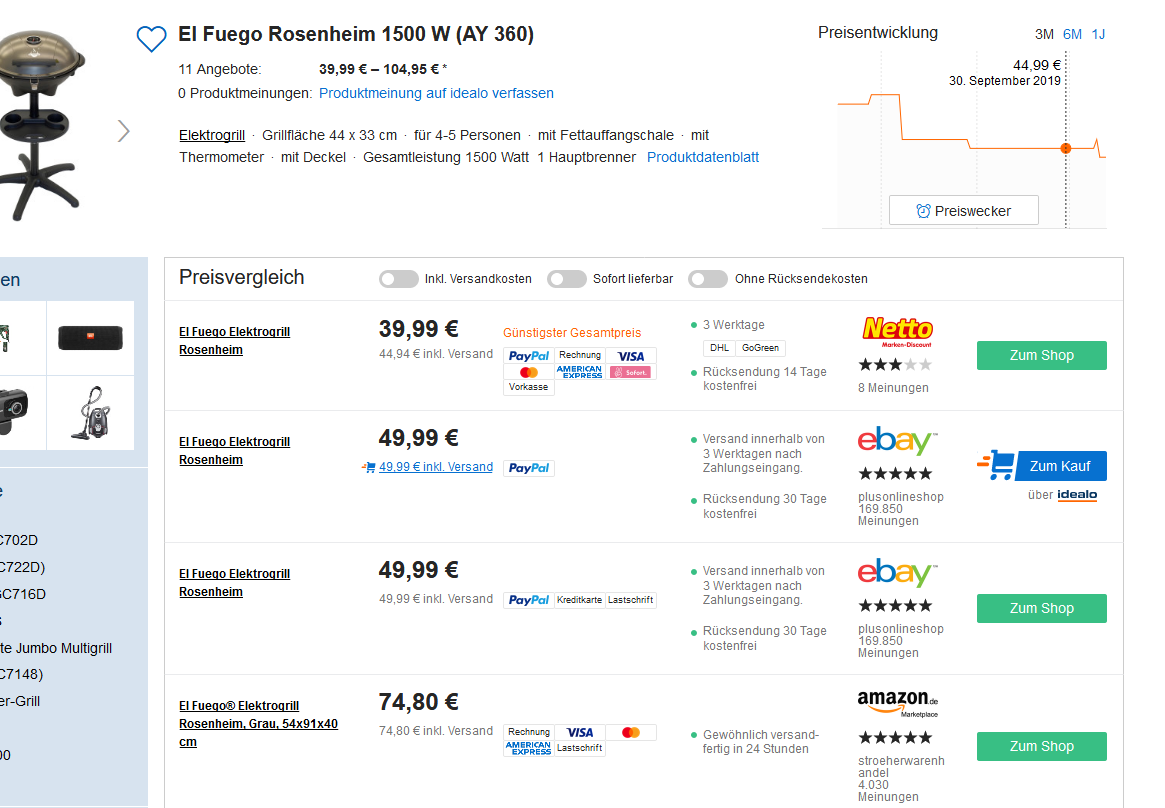1165x808 pixels.
Task: Enable the Sofort lieferbar toggle
Action: [567, 279]
